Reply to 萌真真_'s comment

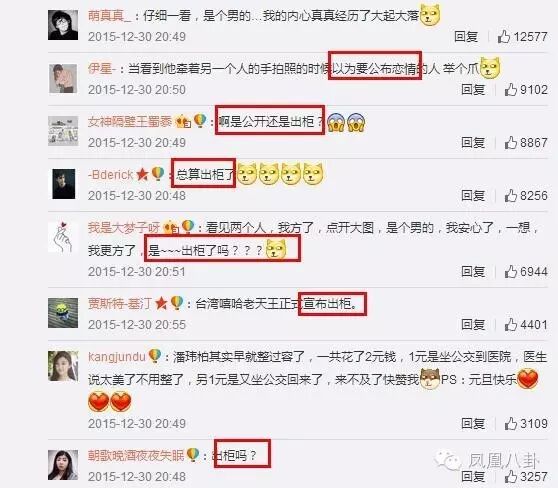coord(466,36)
